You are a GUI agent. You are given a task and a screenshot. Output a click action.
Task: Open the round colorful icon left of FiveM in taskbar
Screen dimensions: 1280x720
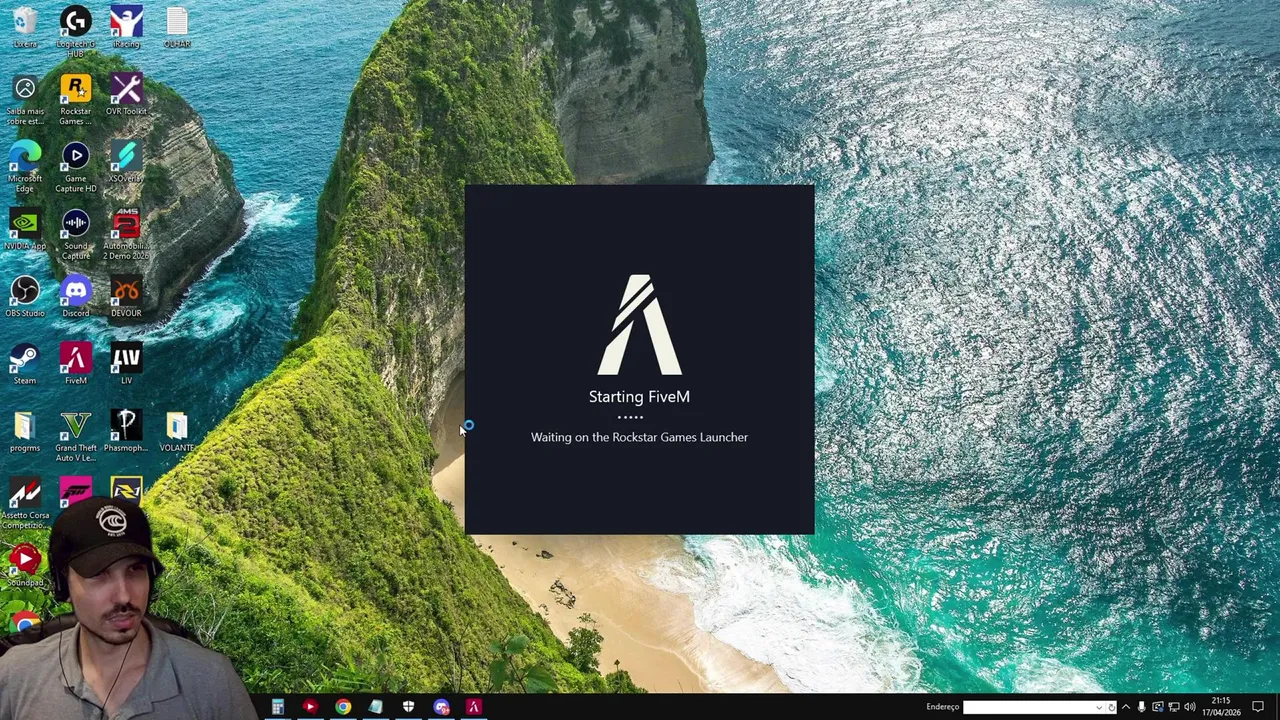tap(441, 707)
